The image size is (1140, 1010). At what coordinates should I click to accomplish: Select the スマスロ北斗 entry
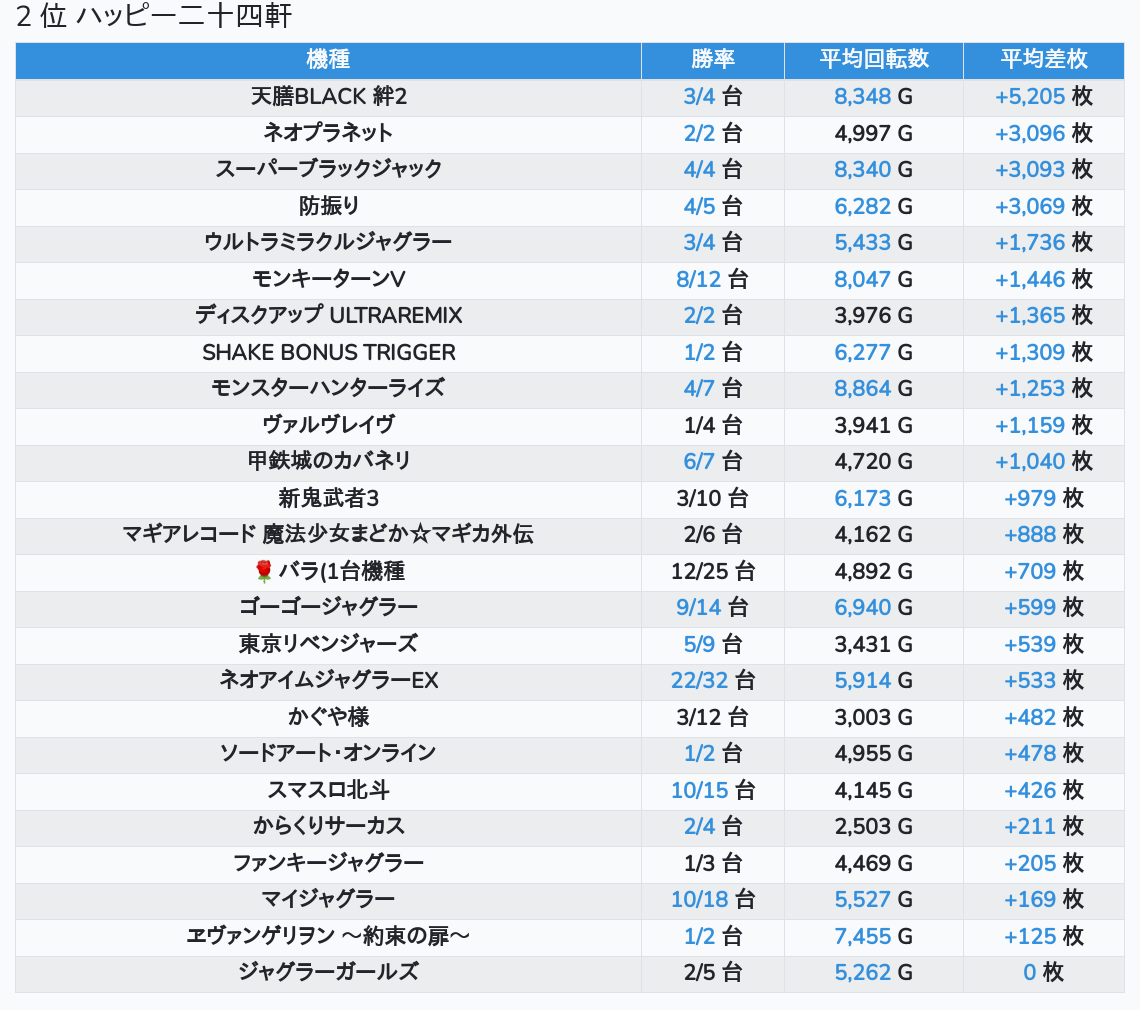[328, 790]
